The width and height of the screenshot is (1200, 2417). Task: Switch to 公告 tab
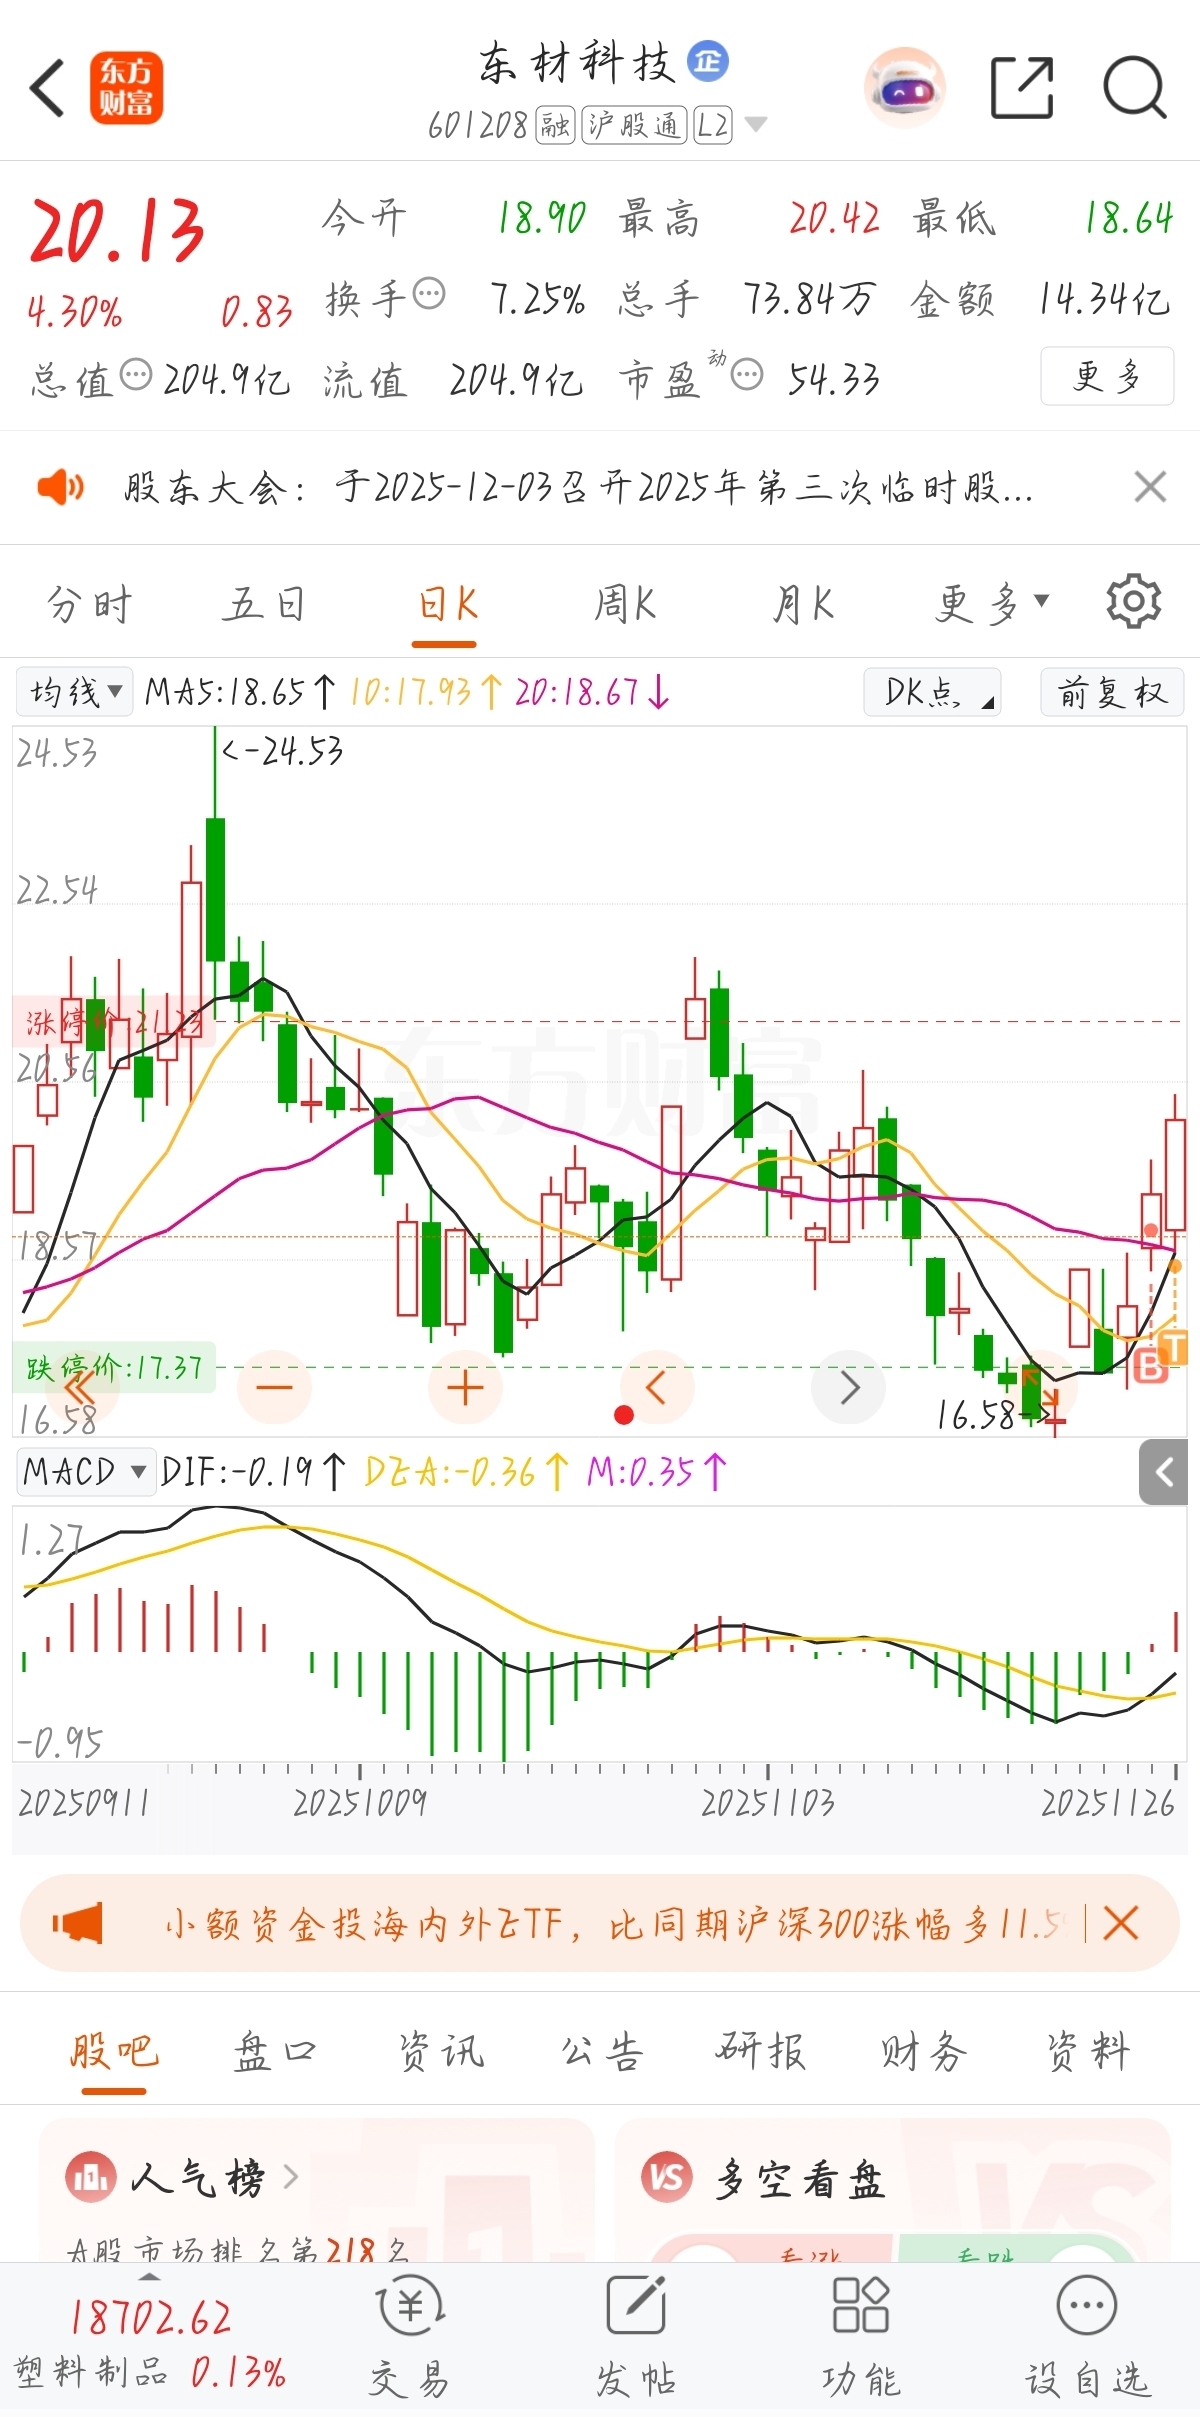(x=602, y=2053)
